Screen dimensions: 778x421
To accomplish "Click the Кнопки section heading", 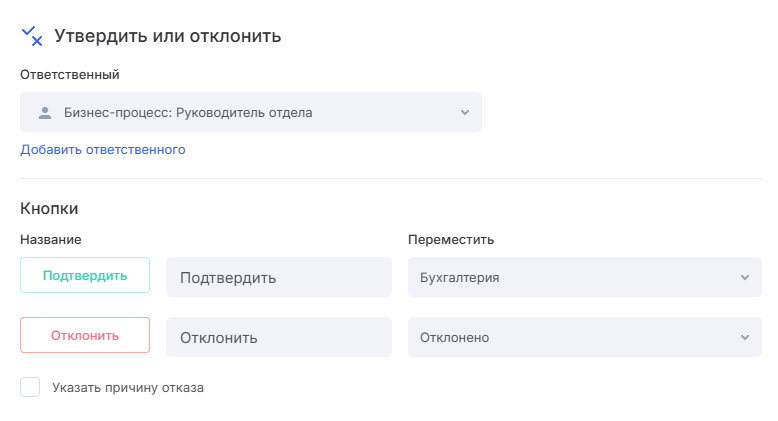I will 49,209.
